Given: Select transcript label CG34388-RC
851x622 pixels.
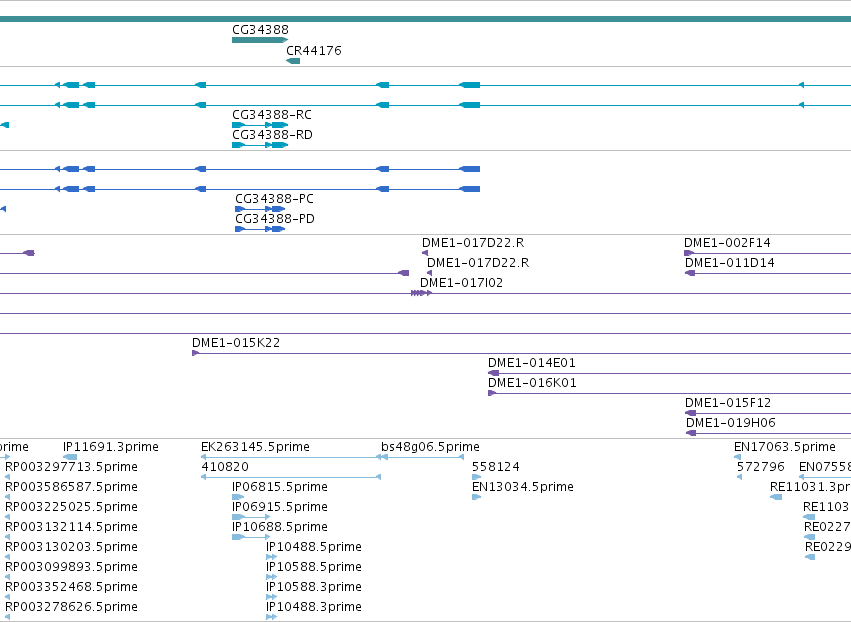Looking at the screenshot, I should (272, 115).
